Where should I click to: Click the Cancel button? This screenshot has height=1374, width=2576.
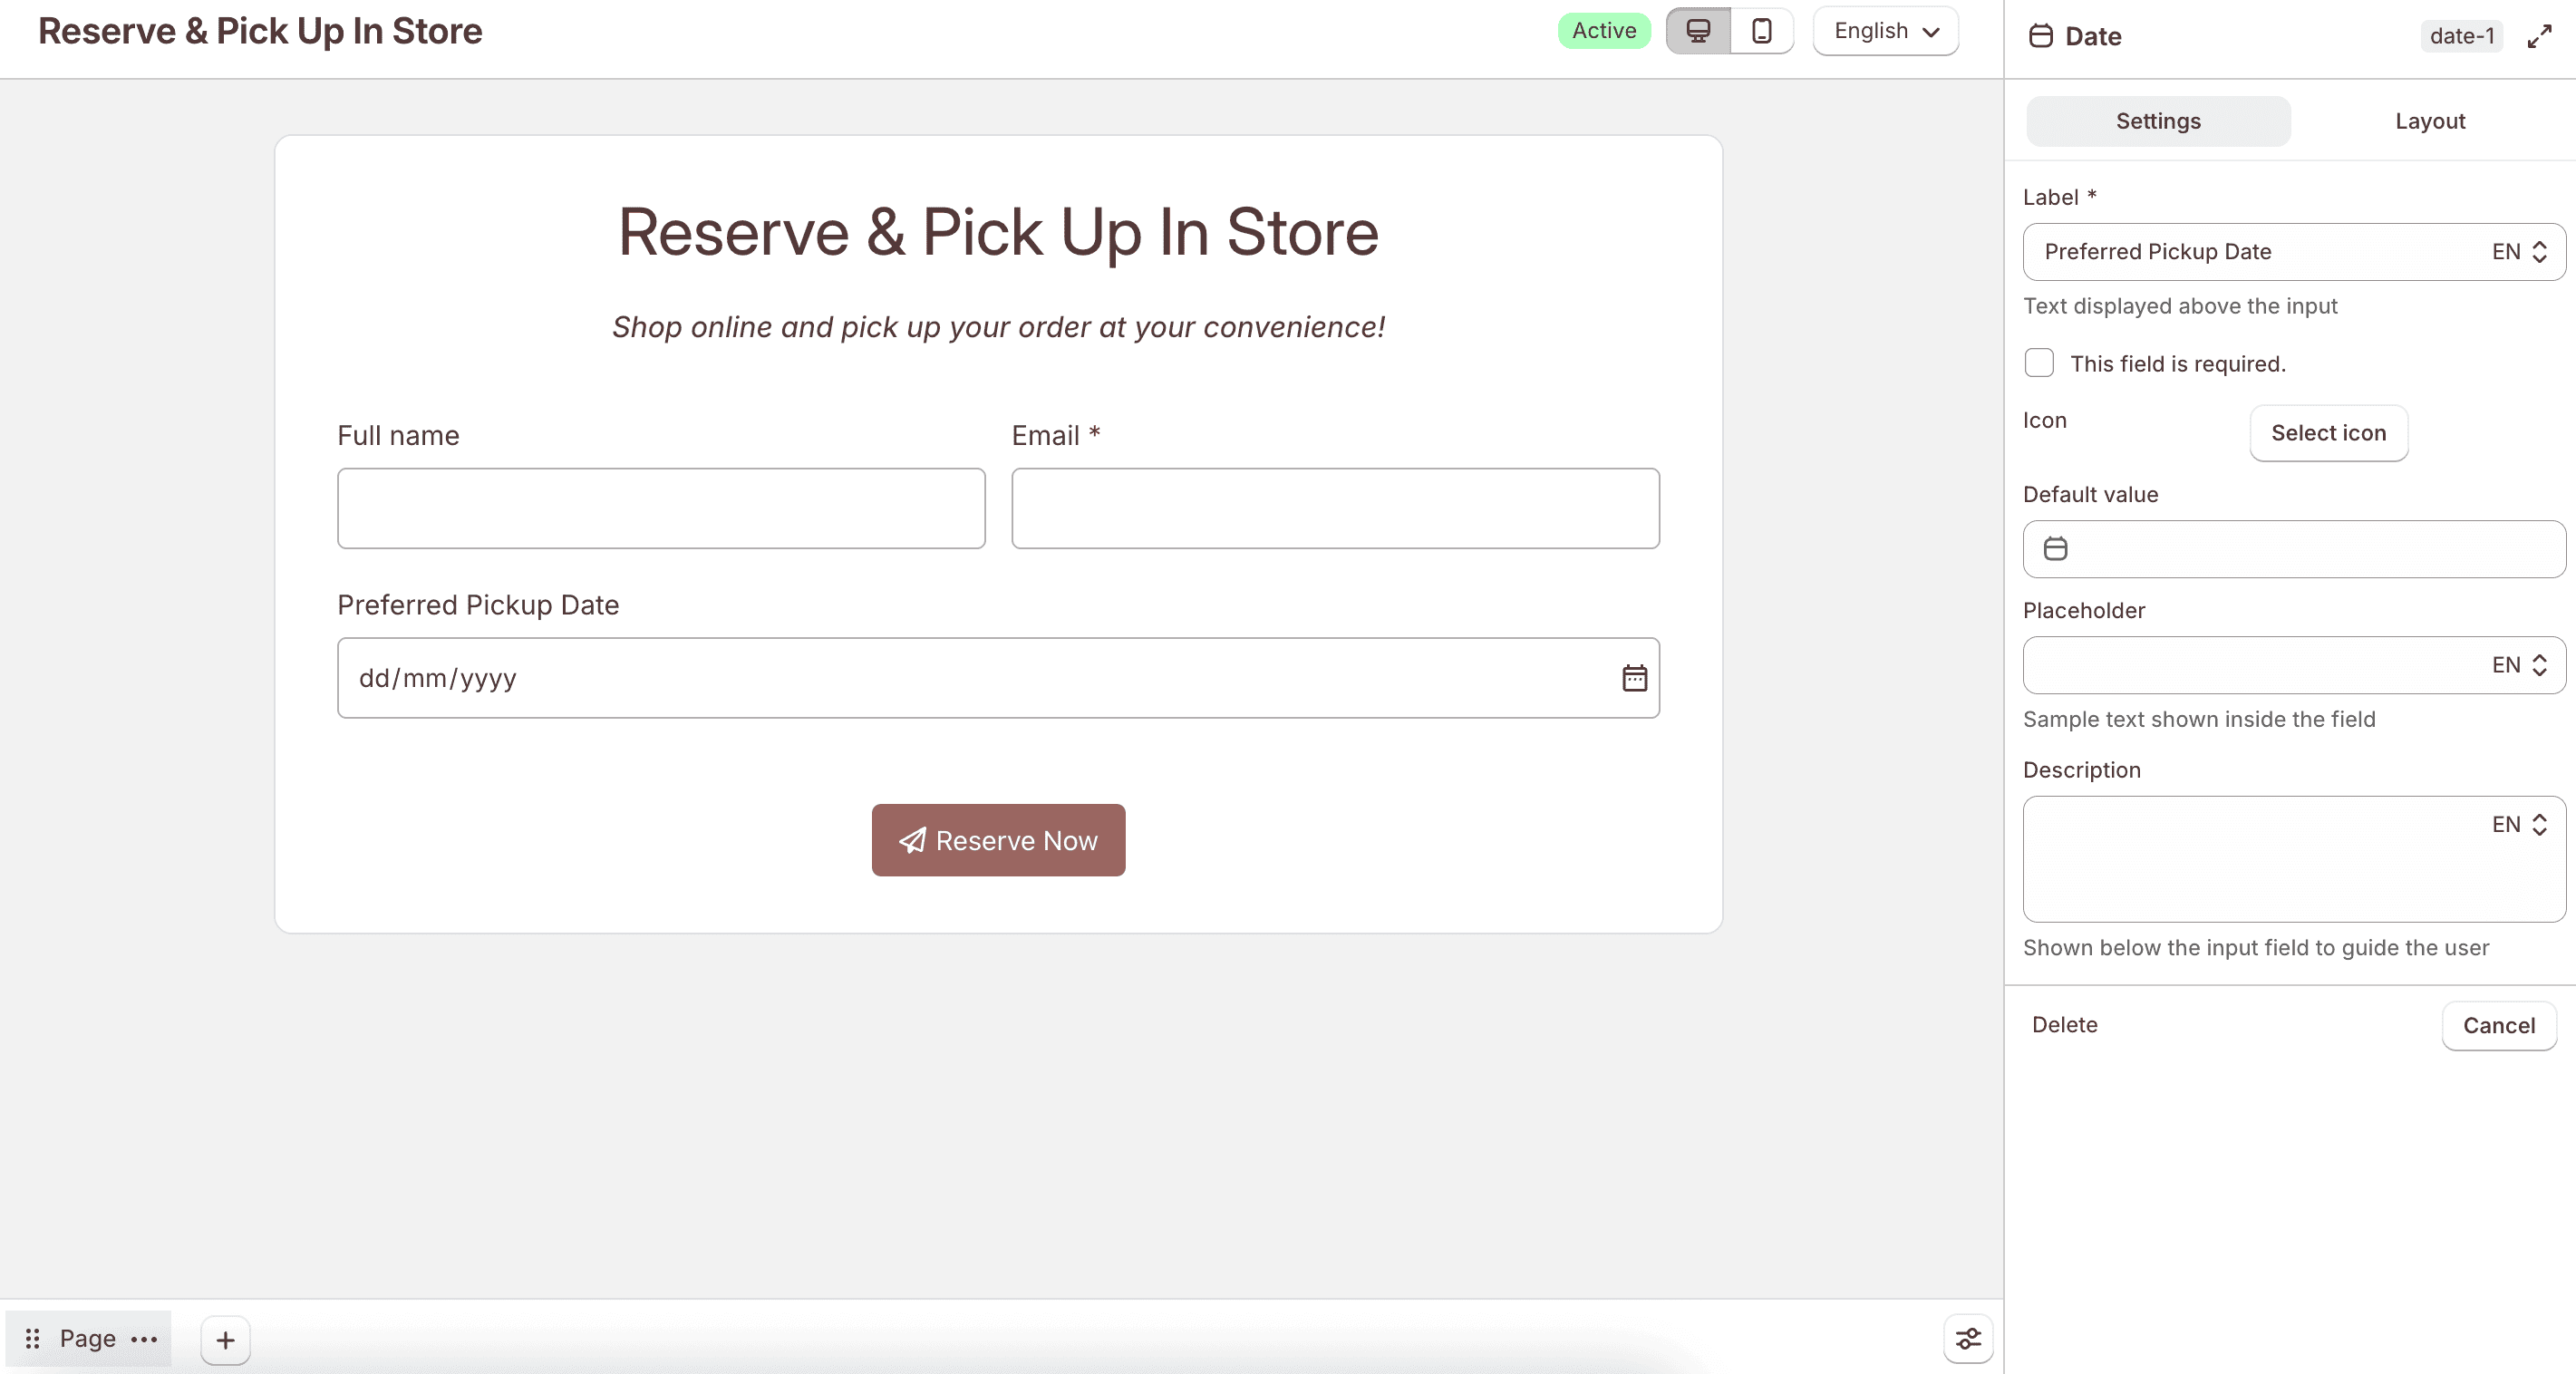pos(2498,1026)
